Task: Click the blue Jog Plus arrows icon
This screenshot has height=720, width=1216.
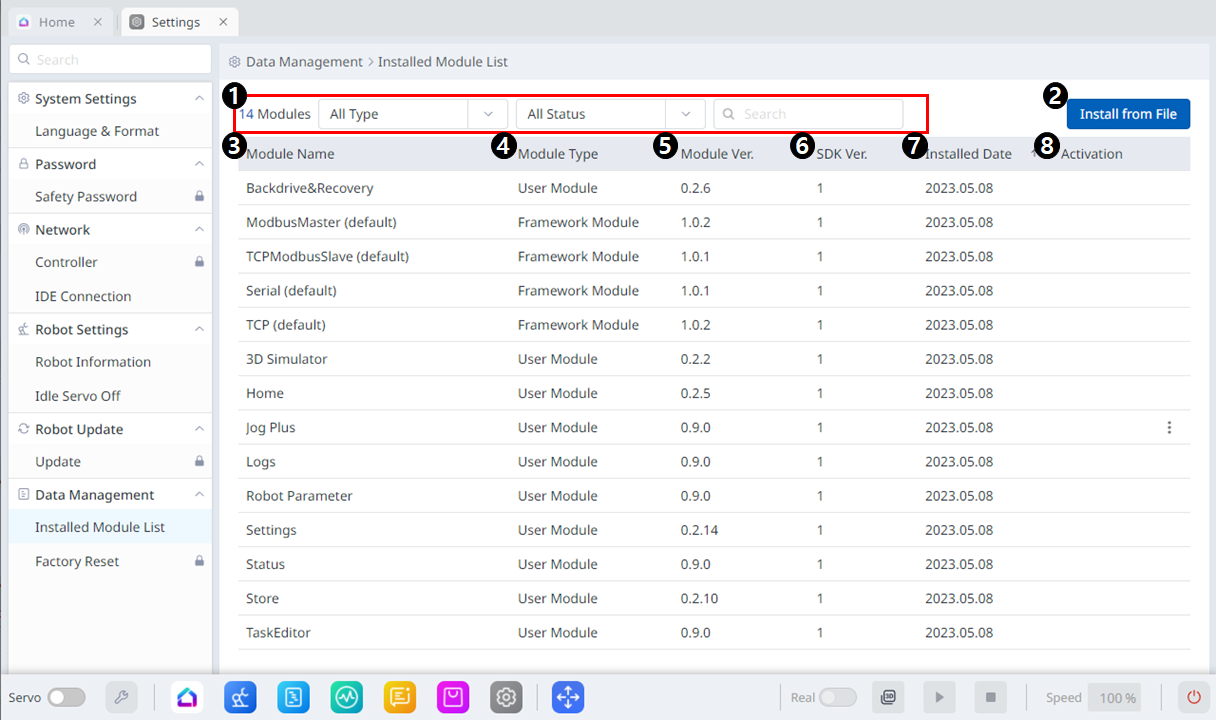Action: [x=568, y=697]
